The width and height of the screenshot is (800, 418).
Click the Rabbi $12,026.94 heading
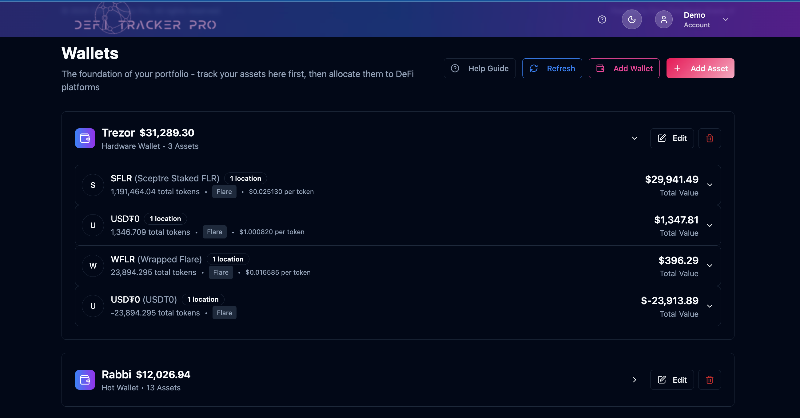click(x=146, y=375)
